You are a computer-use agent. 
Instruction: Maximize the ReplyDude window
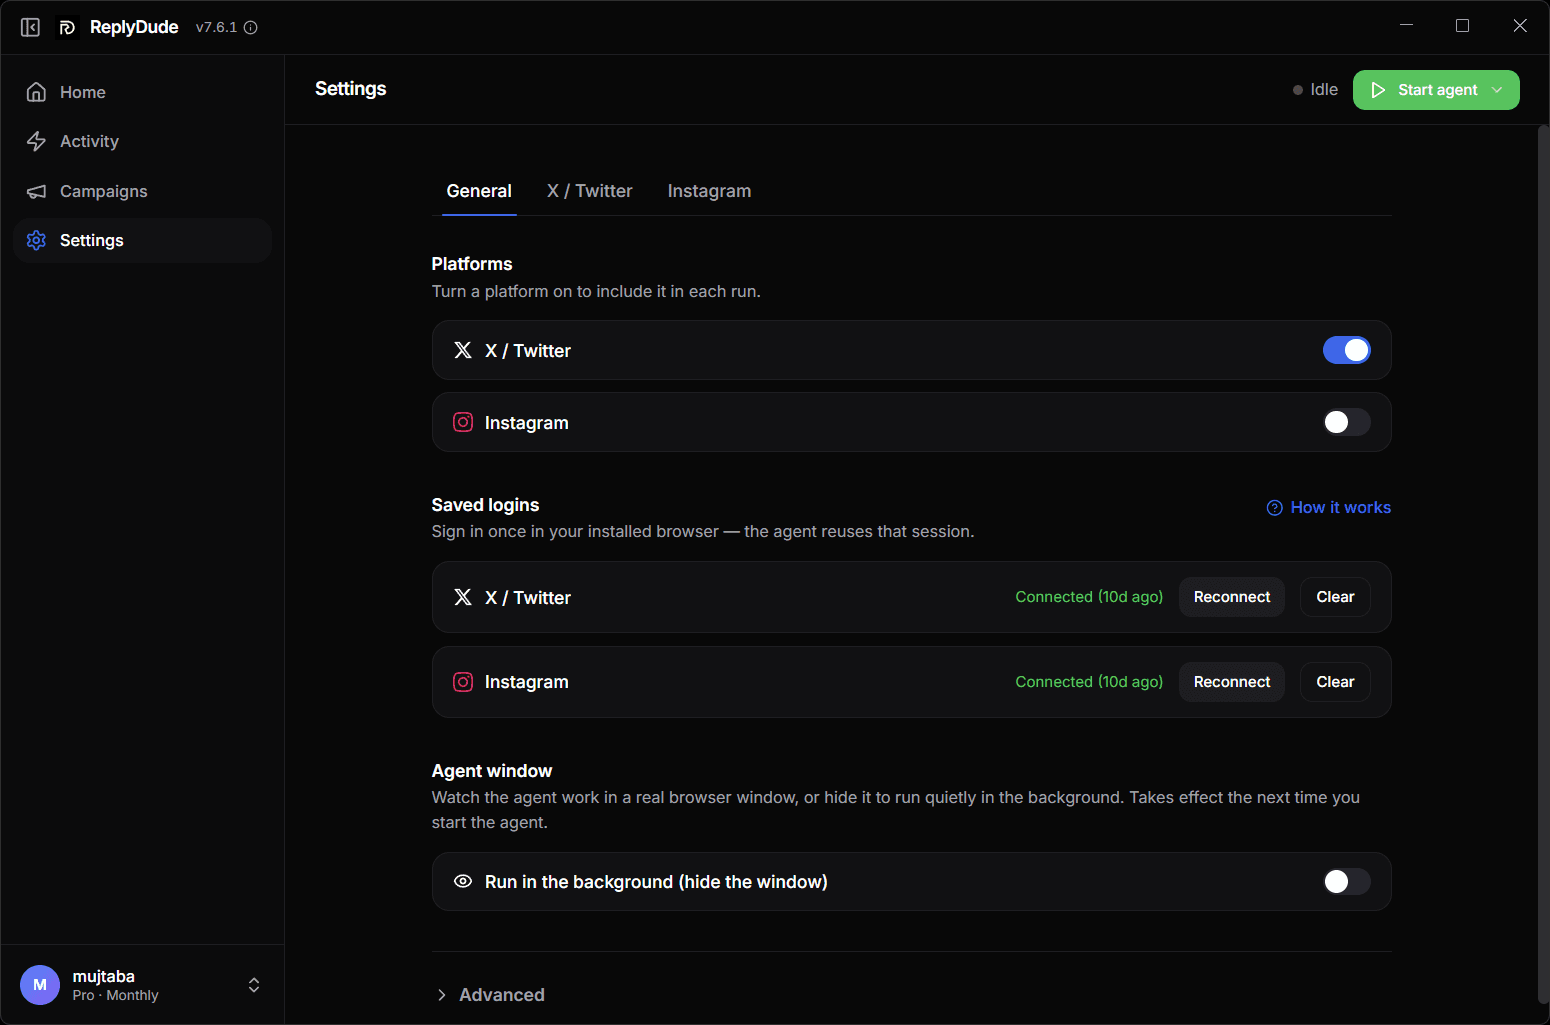(x=1462, y=26)
